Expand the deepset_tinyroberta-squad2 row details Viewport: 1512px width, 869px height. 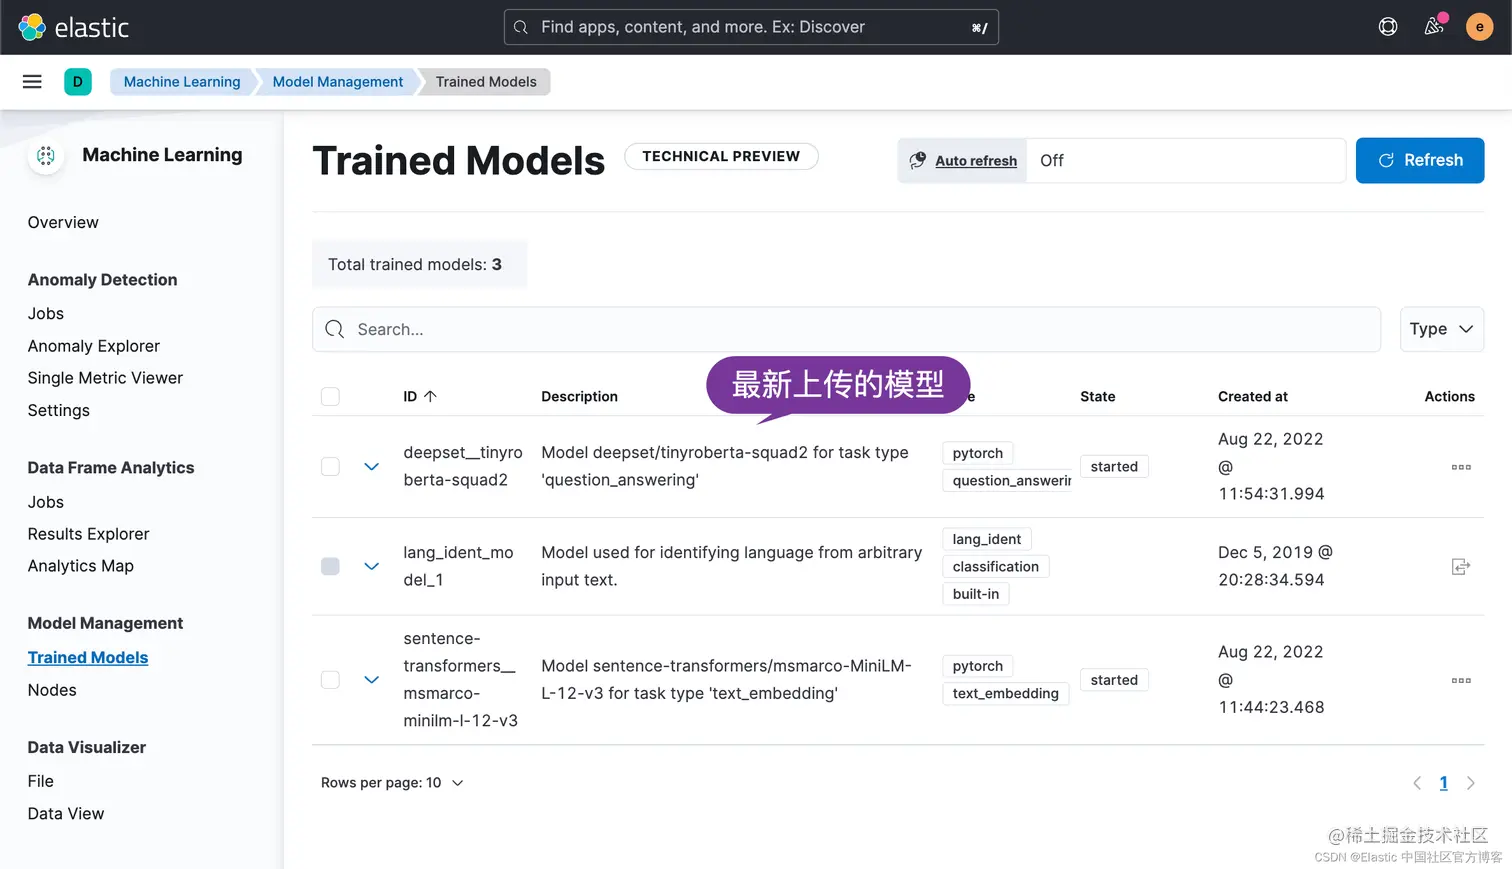point(371,467)
